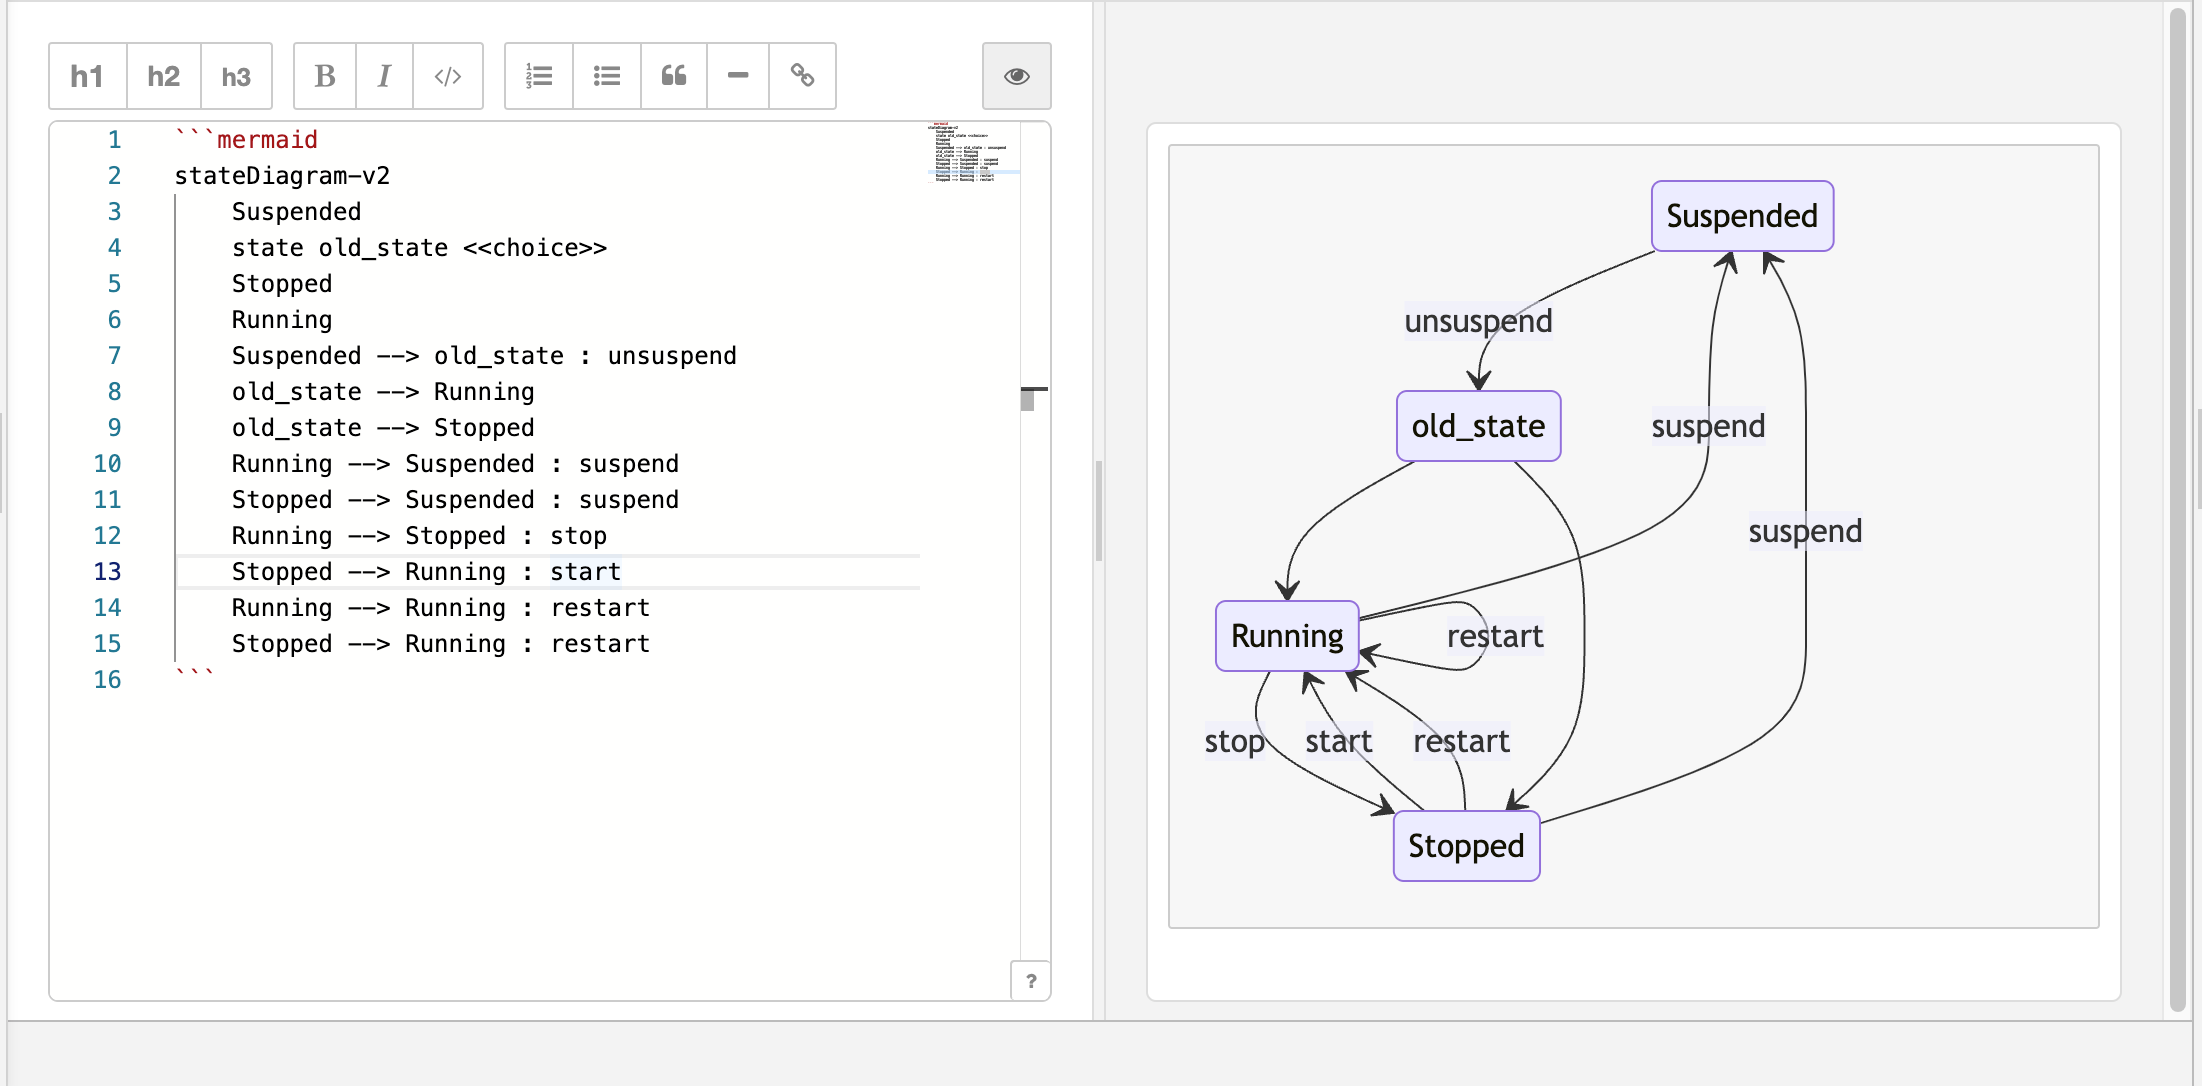2202x1086 pixels.
Task: Insert a numbered list
Action: 539,76
